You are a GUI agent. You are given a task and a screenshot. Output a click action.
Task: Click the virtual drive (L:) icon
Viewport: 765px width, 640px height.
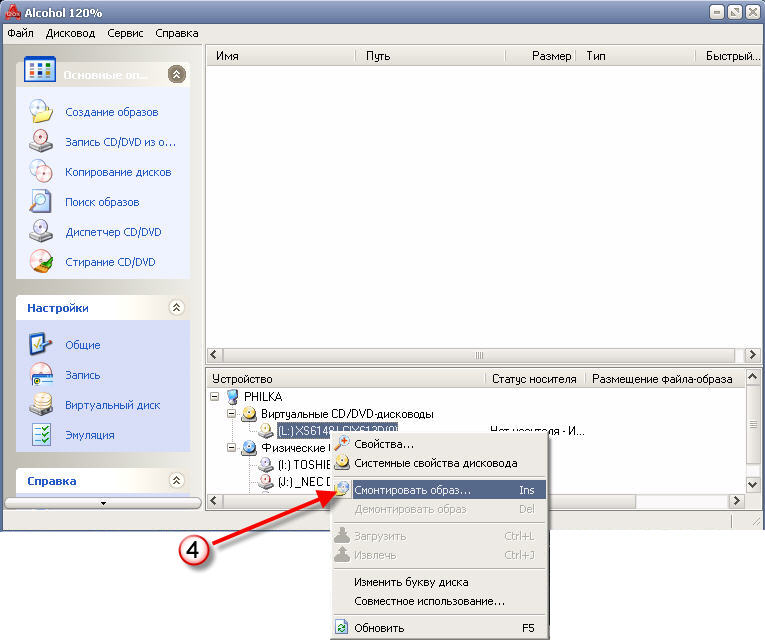point(266,430)
